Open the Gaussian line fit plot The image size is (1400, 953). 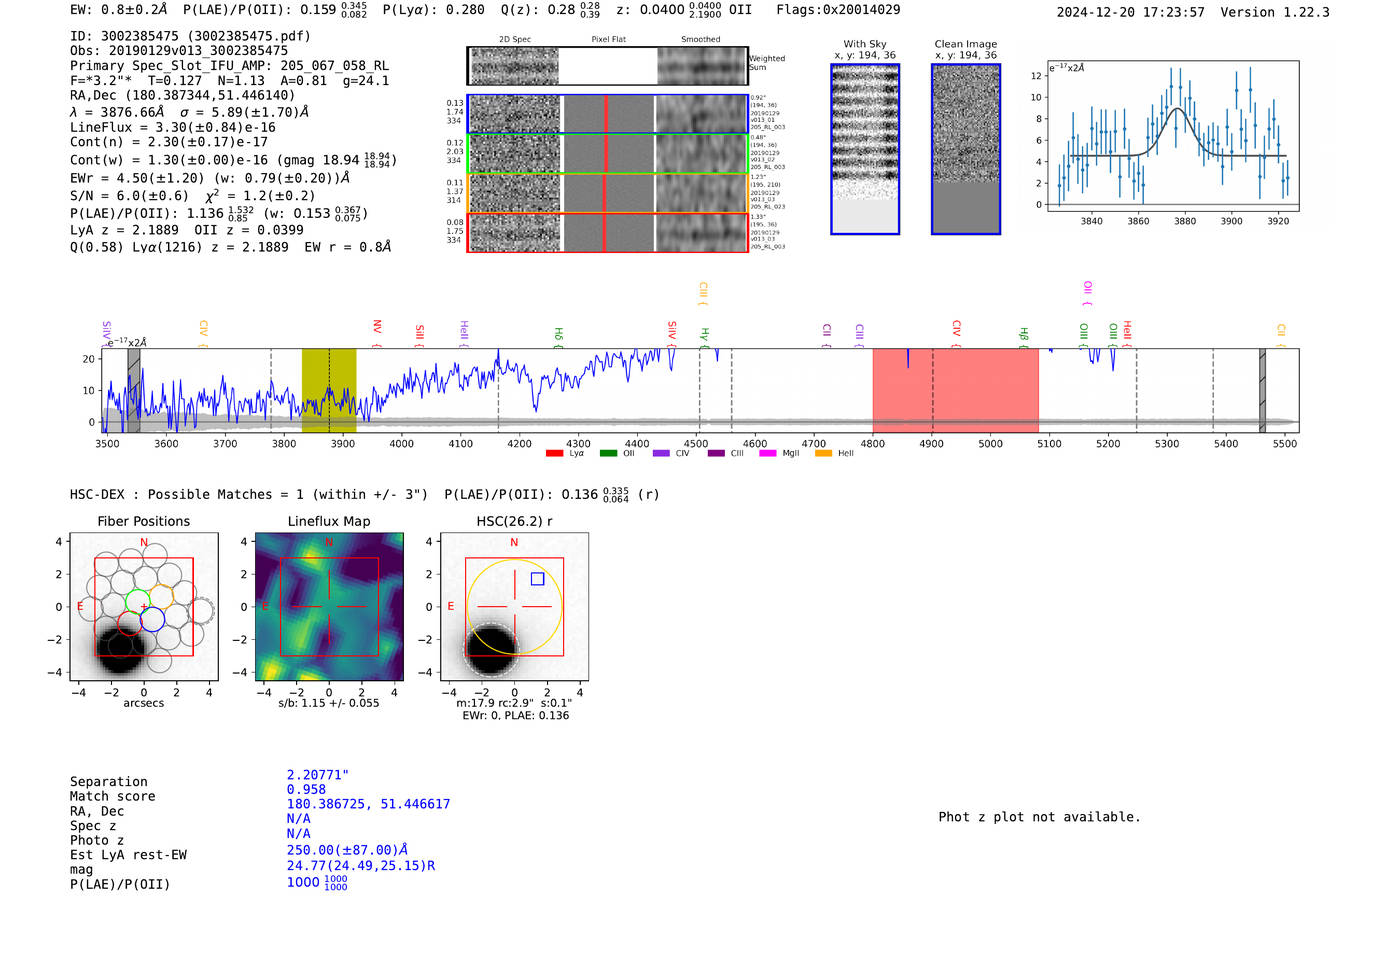1172,136
